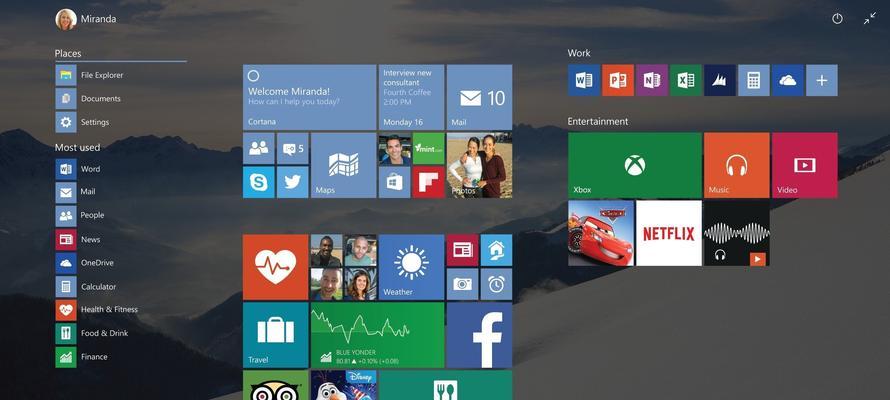Add a tile with the plus button
Screen dimensions: 890x400
point(822,81)
